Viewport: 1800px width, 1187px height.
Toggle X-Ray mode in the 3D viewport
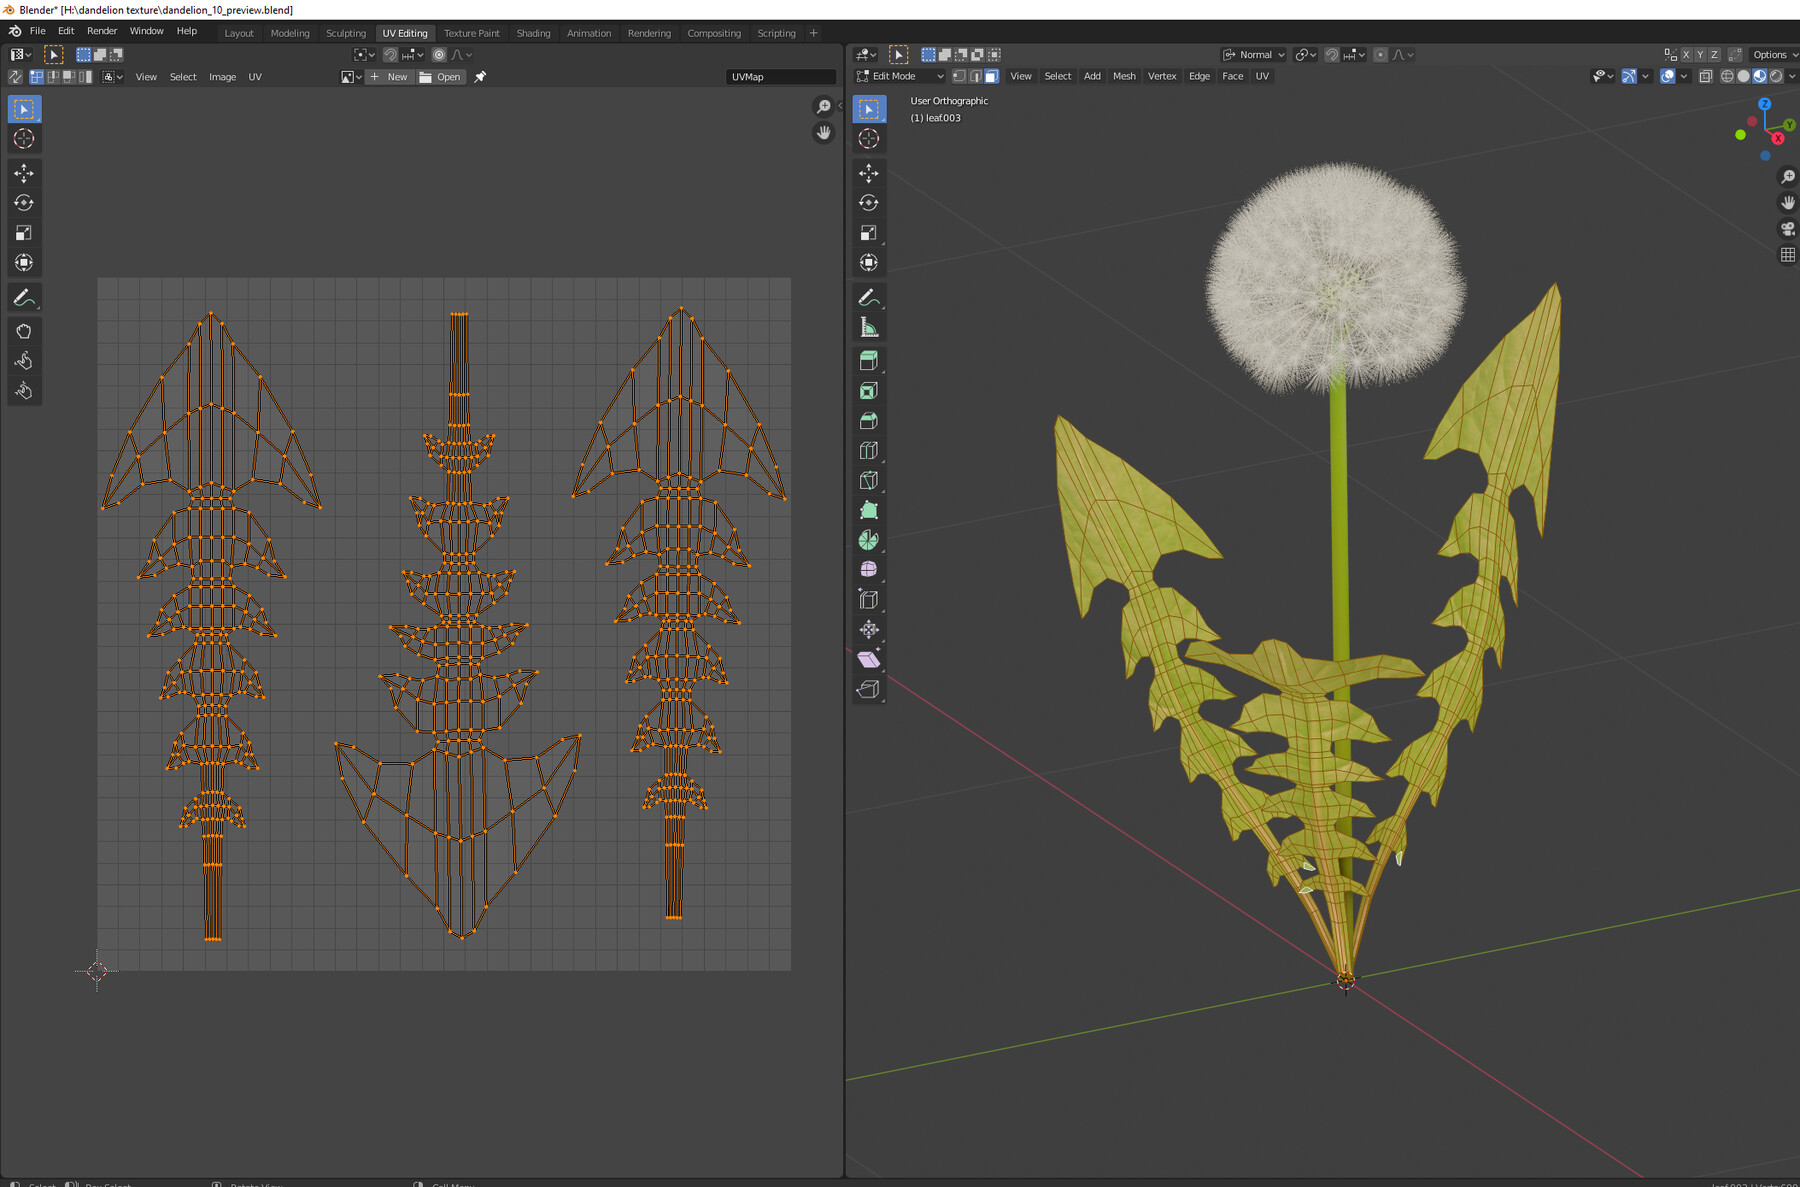click(1707, 76)
